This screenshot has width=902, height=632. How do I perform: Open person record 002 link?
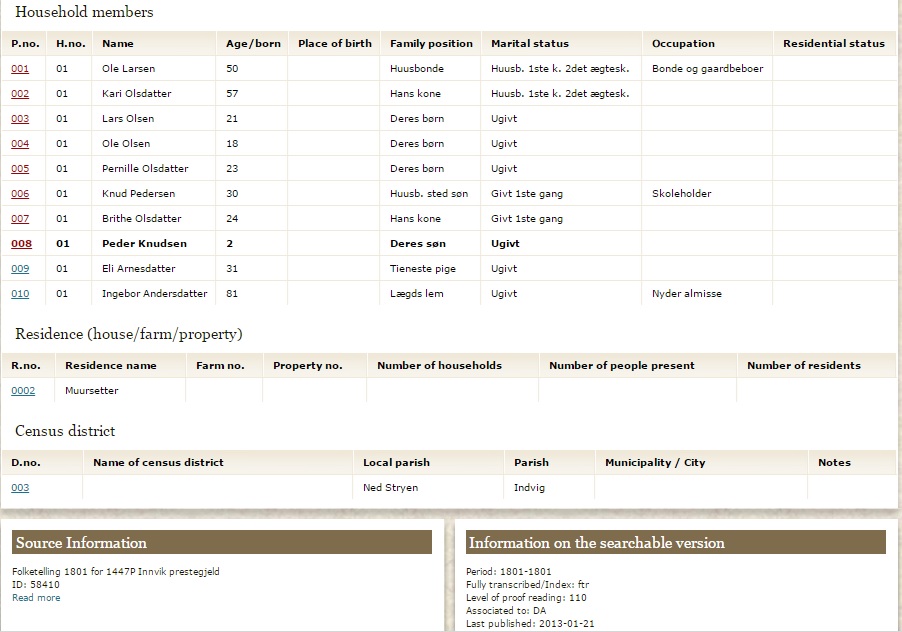pos(20,94)
